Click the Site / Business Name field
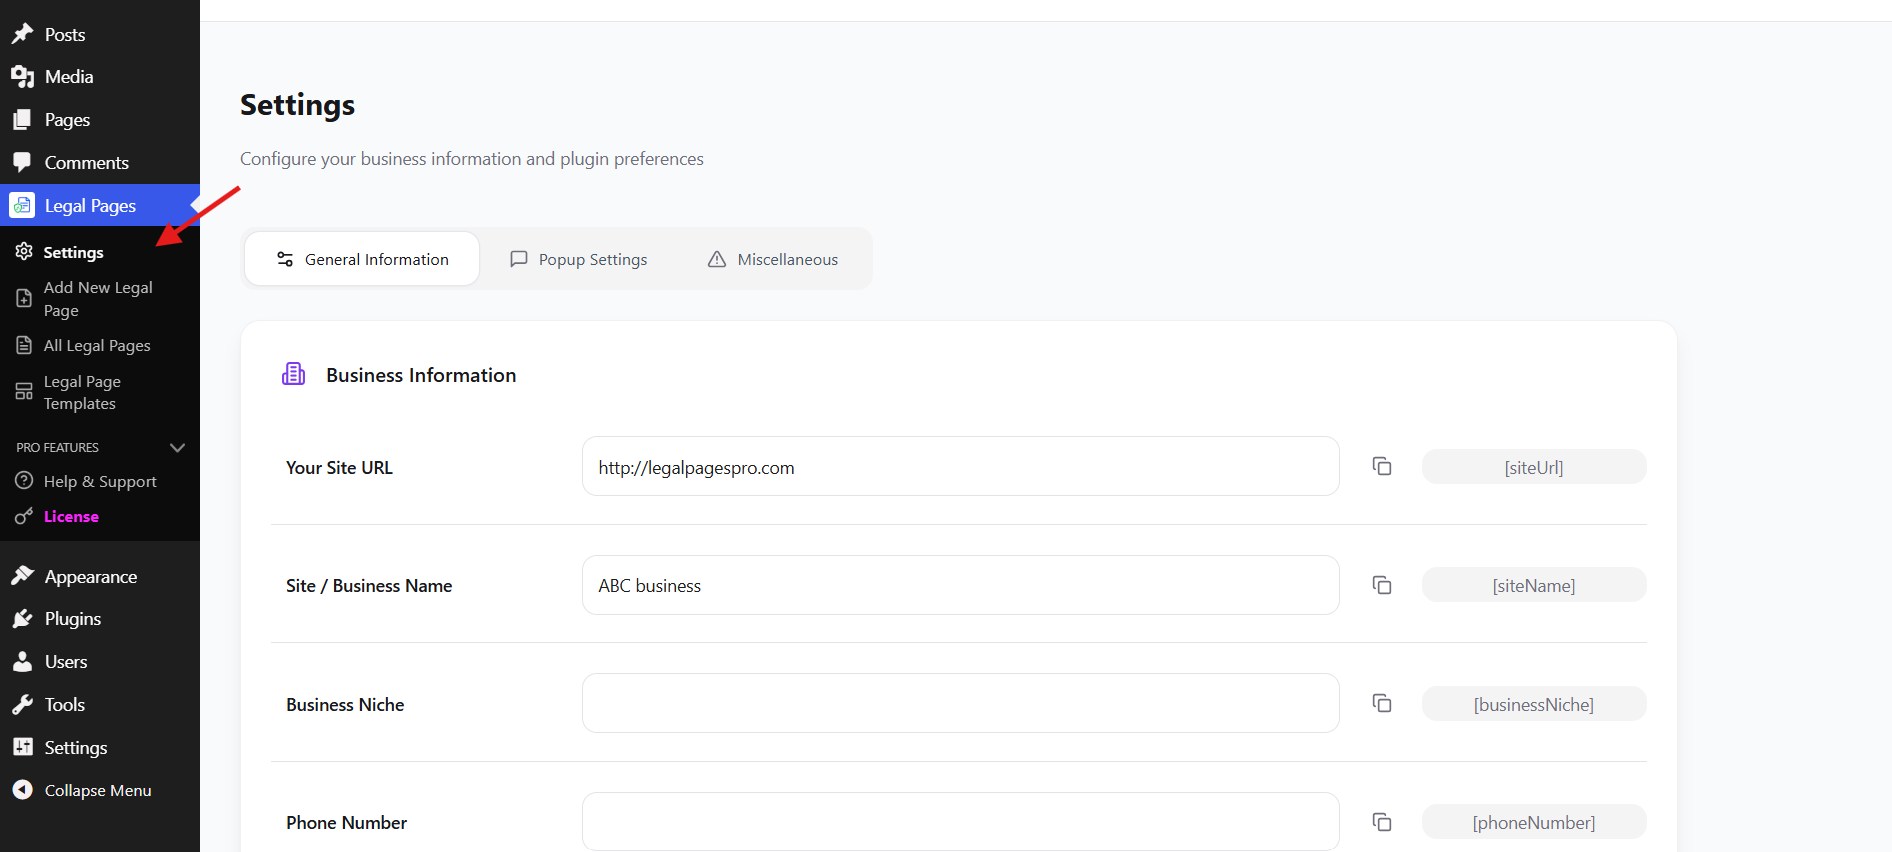1892x852 pixels. [960, 585]
